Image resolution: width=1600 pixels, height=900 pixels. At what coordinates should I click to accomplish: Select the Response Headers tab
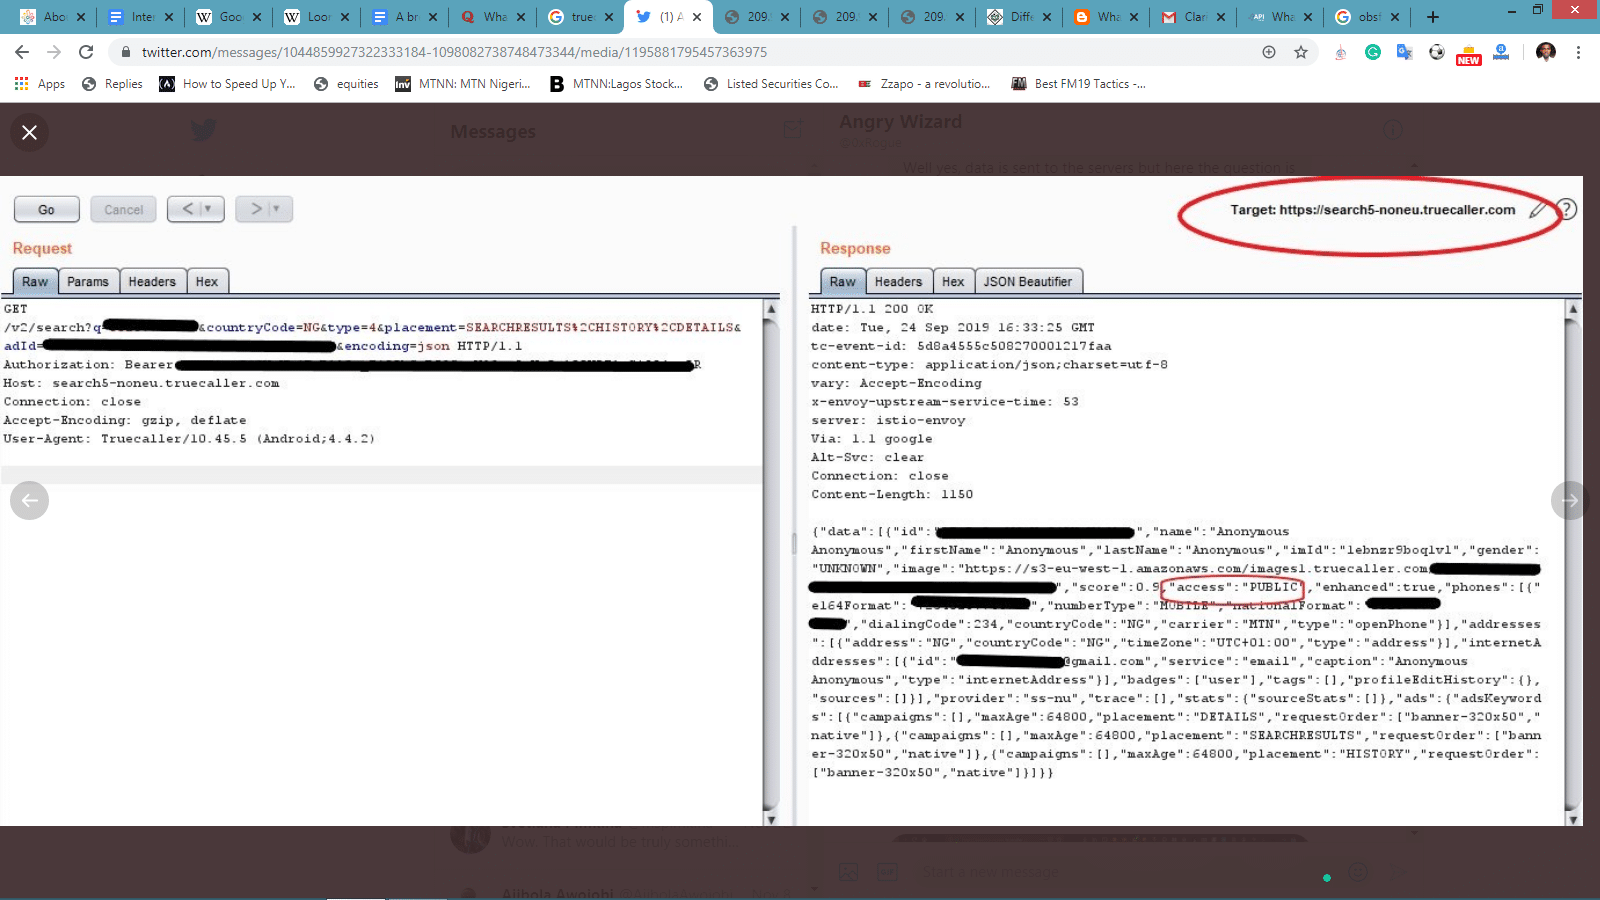point(898,282)
